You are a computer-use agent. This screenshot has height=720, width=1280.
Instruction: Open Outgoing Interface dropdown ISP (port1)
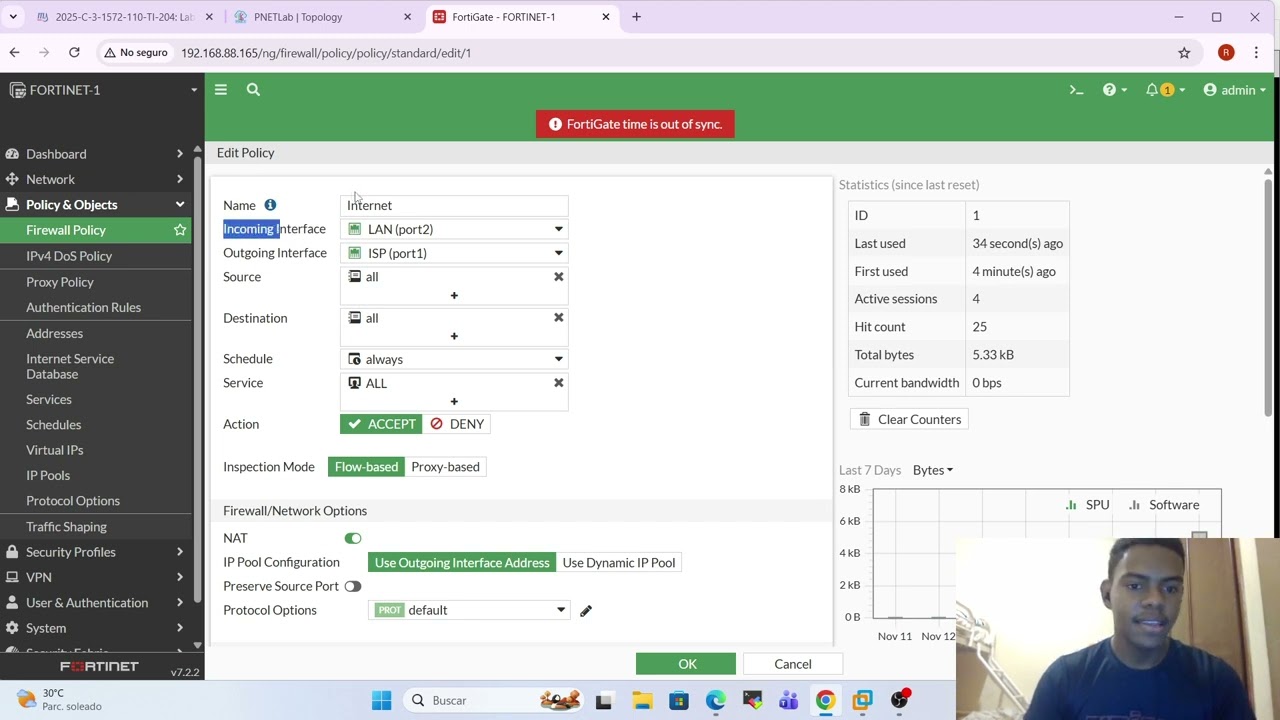click(454, 253)
